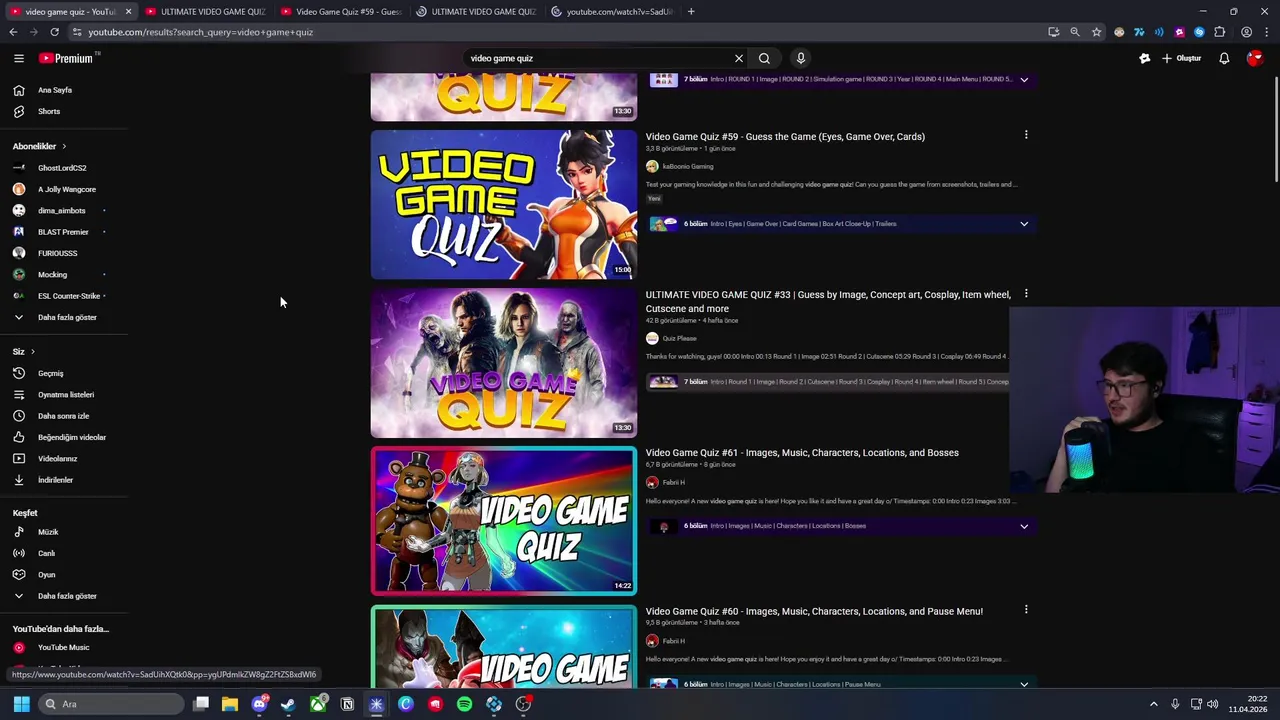Viewport: 1280px width, 720px height.
Task: Start voice search with the microphone icon
Action: click(800, 58)
